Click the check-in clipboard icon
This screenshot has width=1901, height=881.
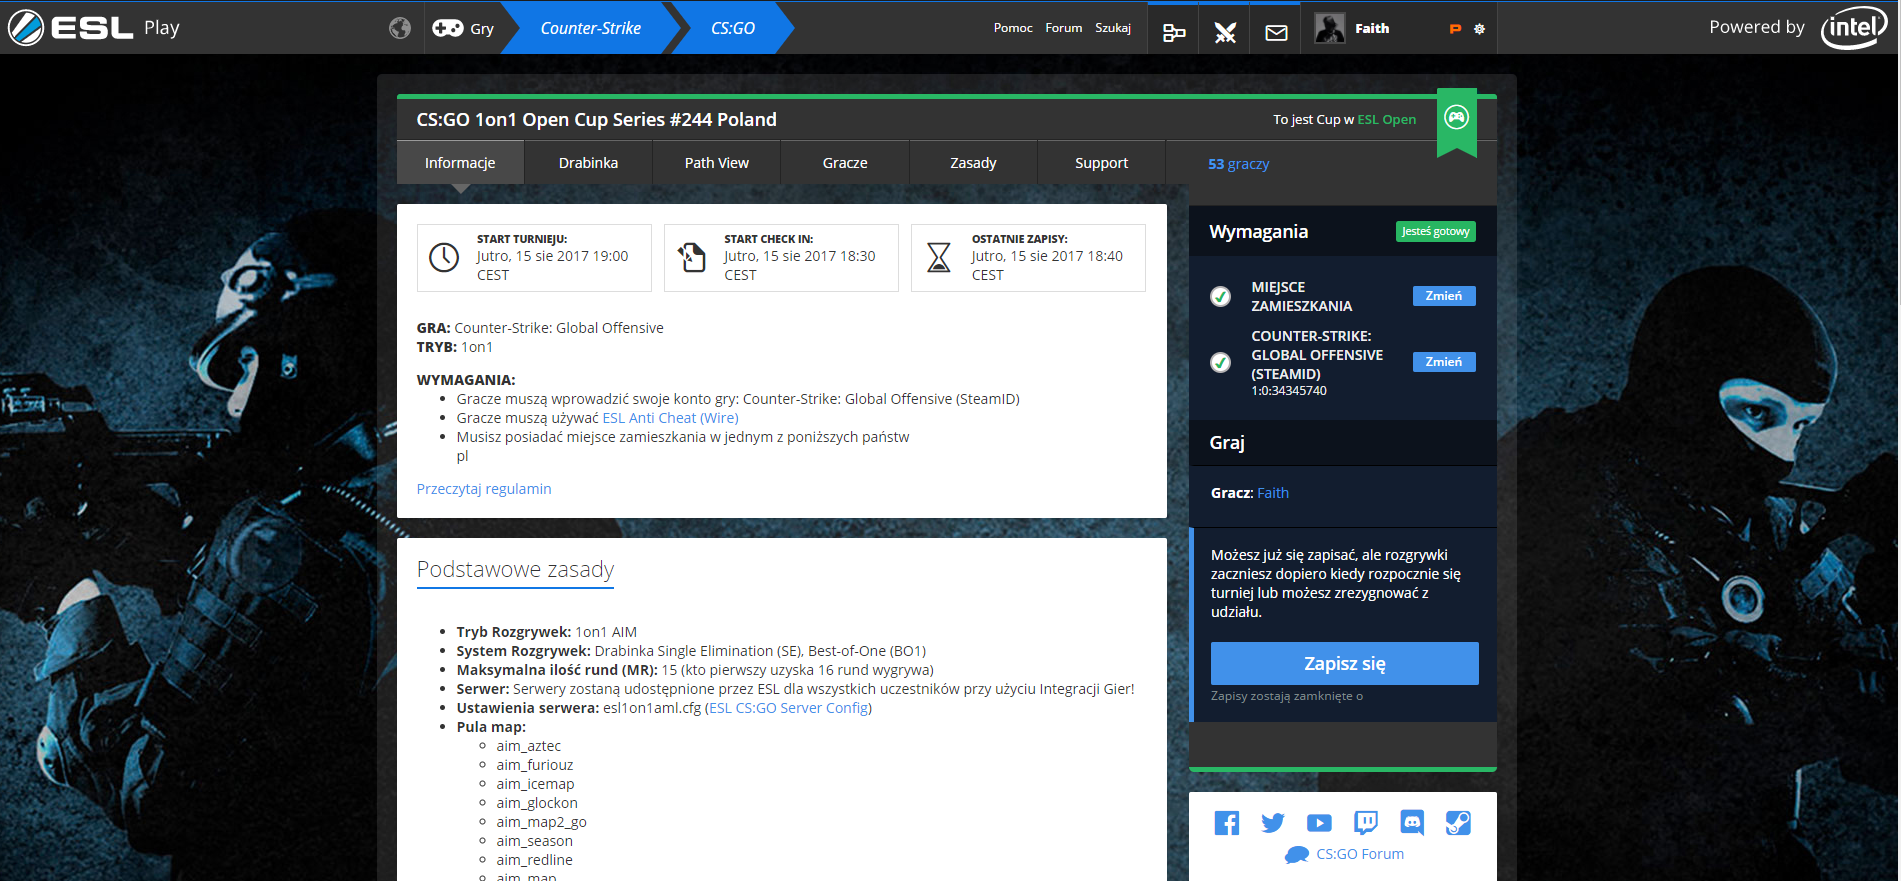pyautogui.click(x=691, y=257)
